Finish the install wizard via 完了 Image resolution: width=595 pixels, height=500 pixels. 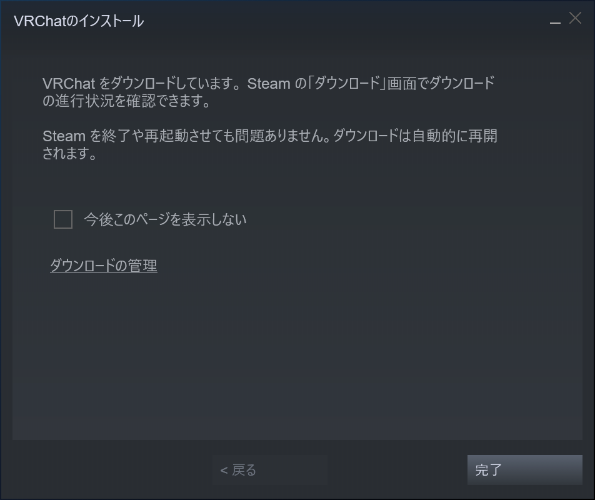click(525, 470)
